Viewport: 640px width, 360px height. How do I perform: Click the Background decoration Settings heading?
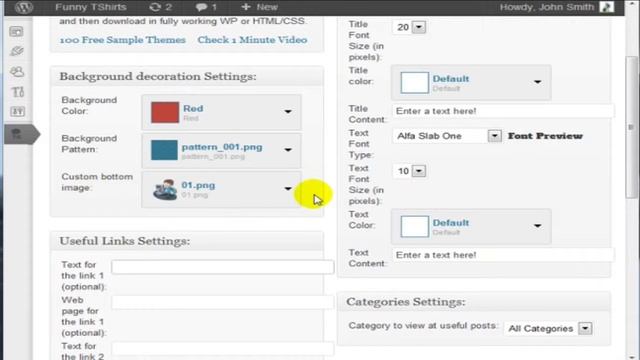(x=158, y=76)
